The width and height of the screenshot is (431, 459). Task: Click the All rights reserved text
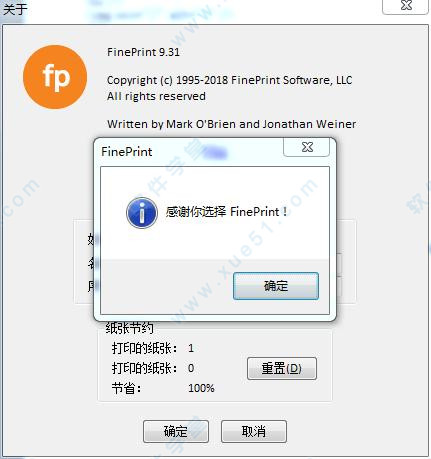(156, 96)
